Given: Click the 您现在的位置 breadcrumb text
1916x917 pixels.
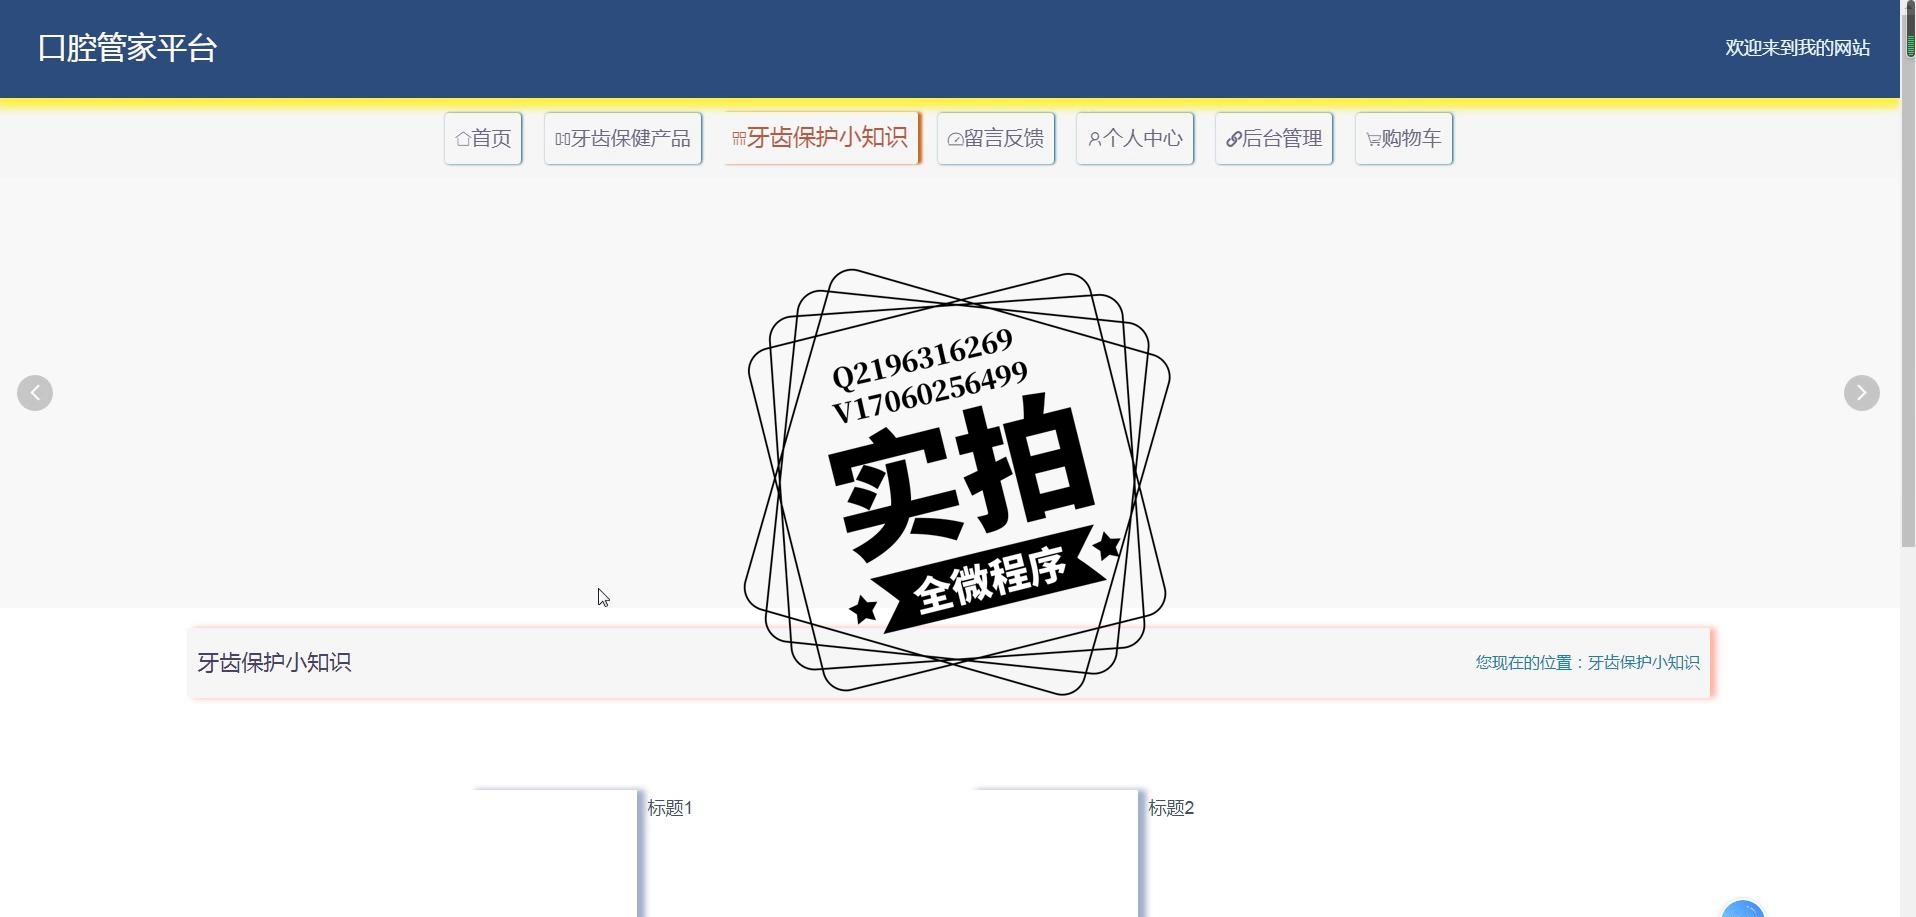Looking at the screenshot, I should 1588,662.
